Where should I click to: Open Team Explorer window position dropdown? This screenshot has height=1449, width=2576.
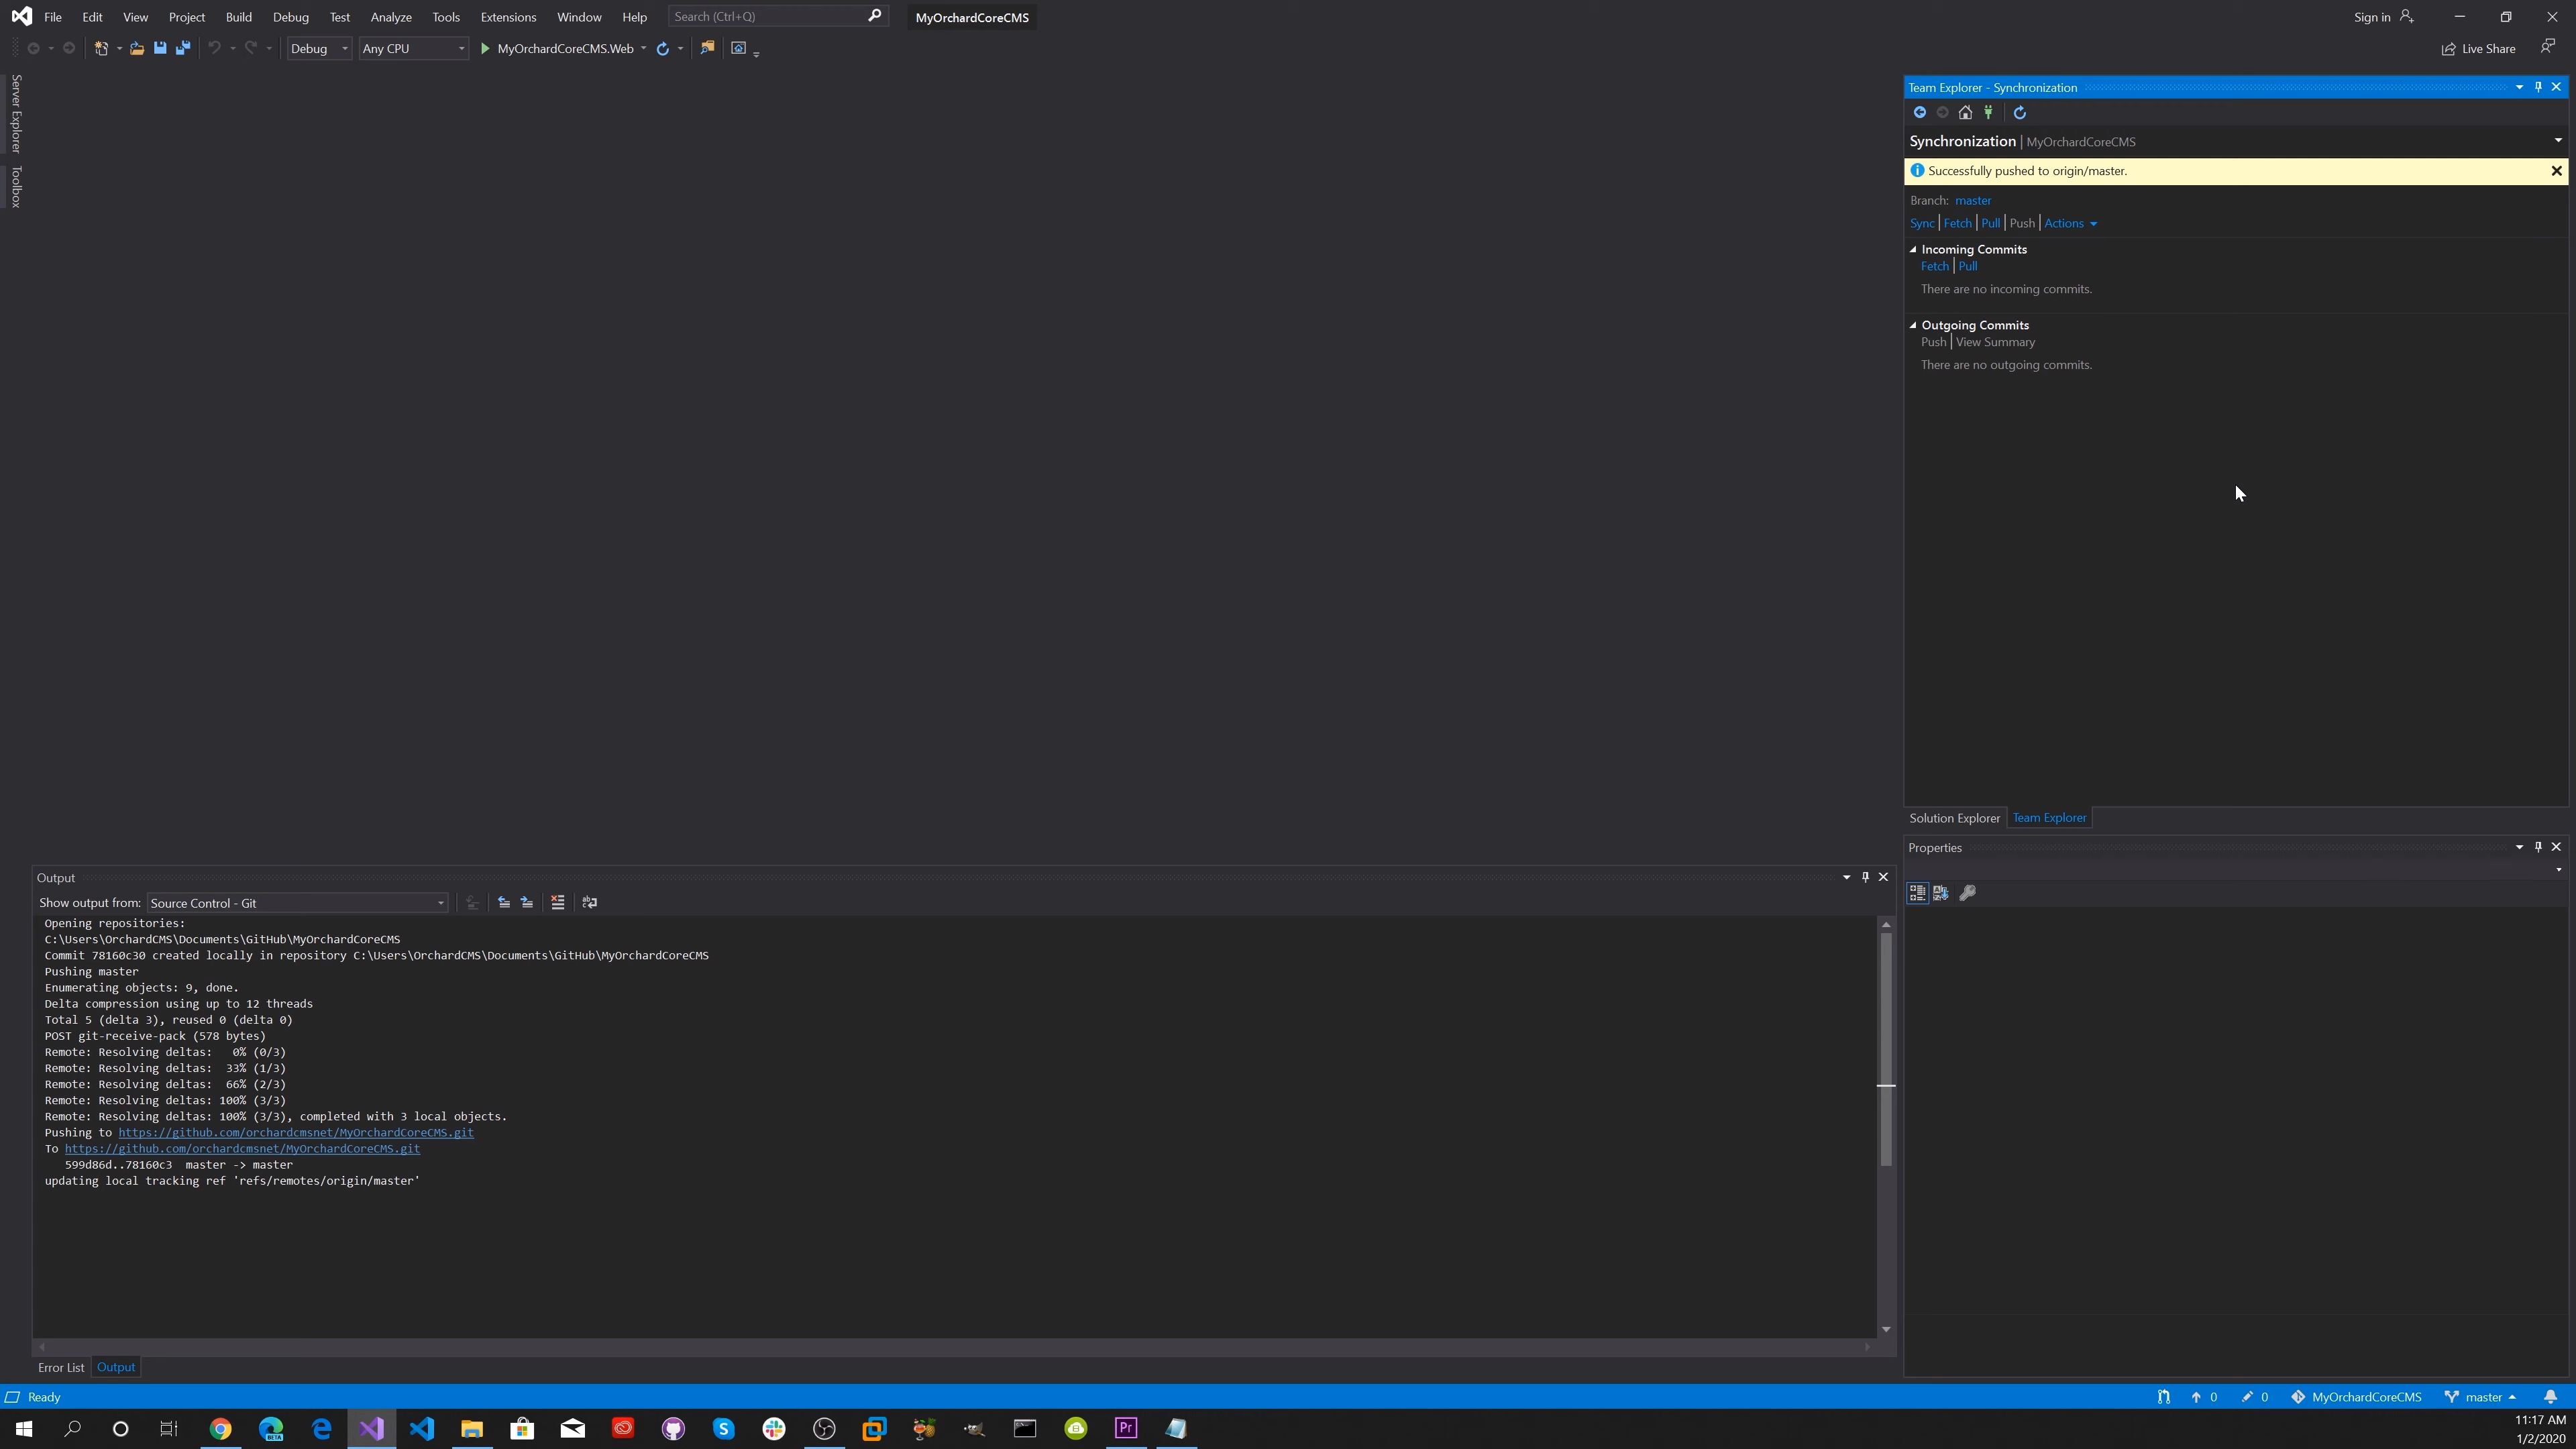point(2519,87)
